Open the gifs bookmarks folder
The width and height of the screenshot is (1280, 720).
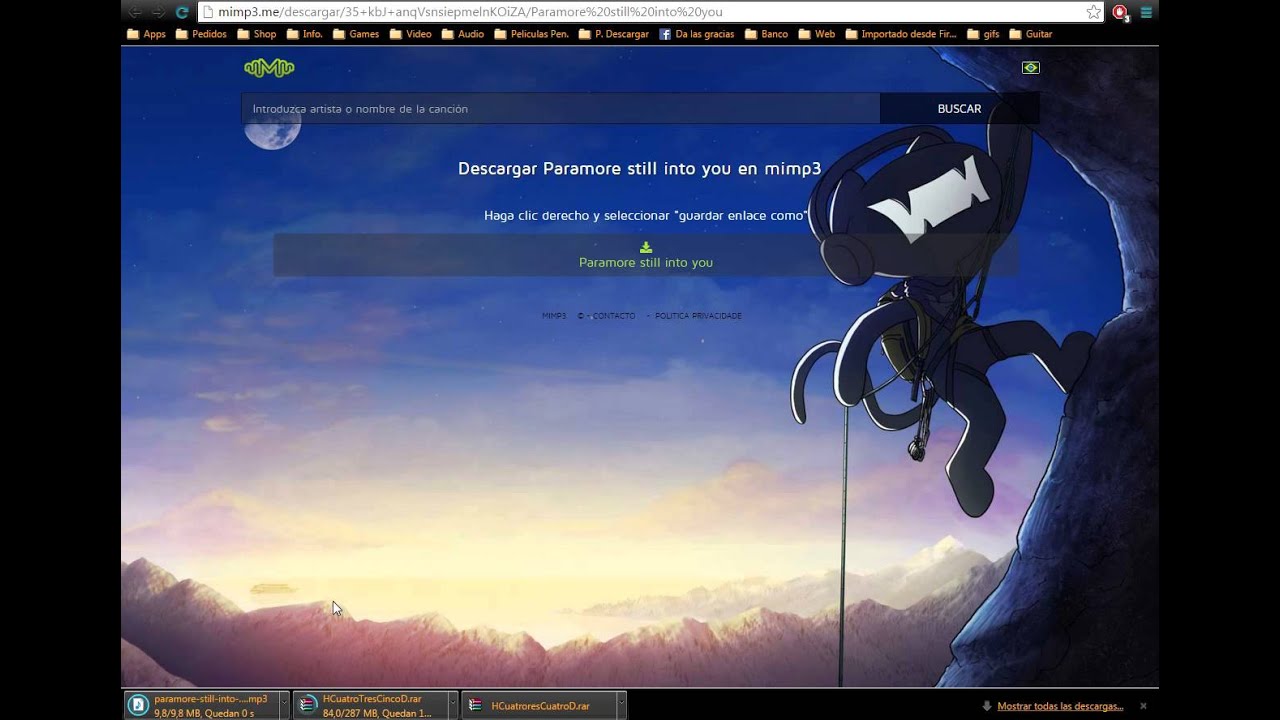click(983, 34)
